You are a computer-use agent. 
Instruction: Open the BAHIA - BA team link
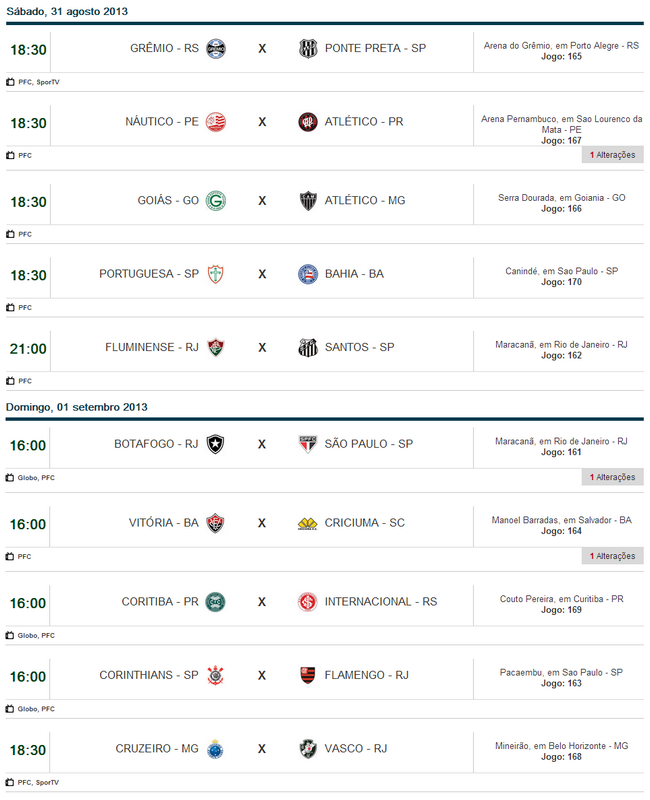pos(354,274)
